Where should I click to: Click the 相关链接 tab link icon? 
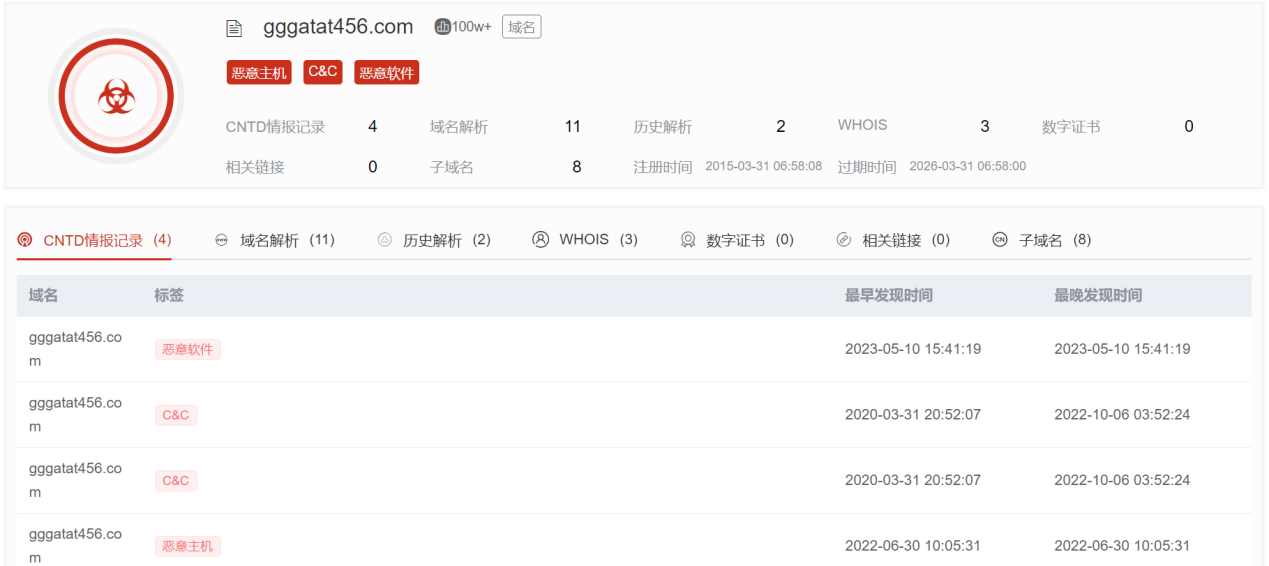(x=844, y=240)
